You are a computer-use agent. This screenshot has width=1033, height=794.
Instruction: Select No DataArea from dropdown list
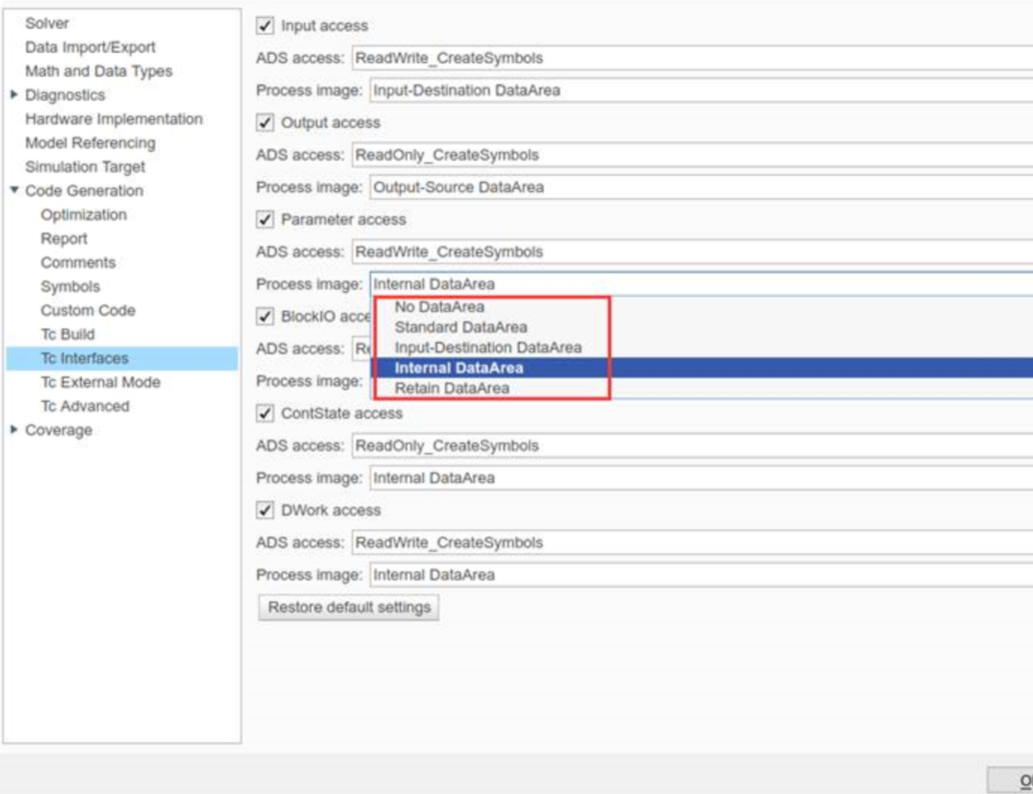pyautogui.click(x=439, y=307)
